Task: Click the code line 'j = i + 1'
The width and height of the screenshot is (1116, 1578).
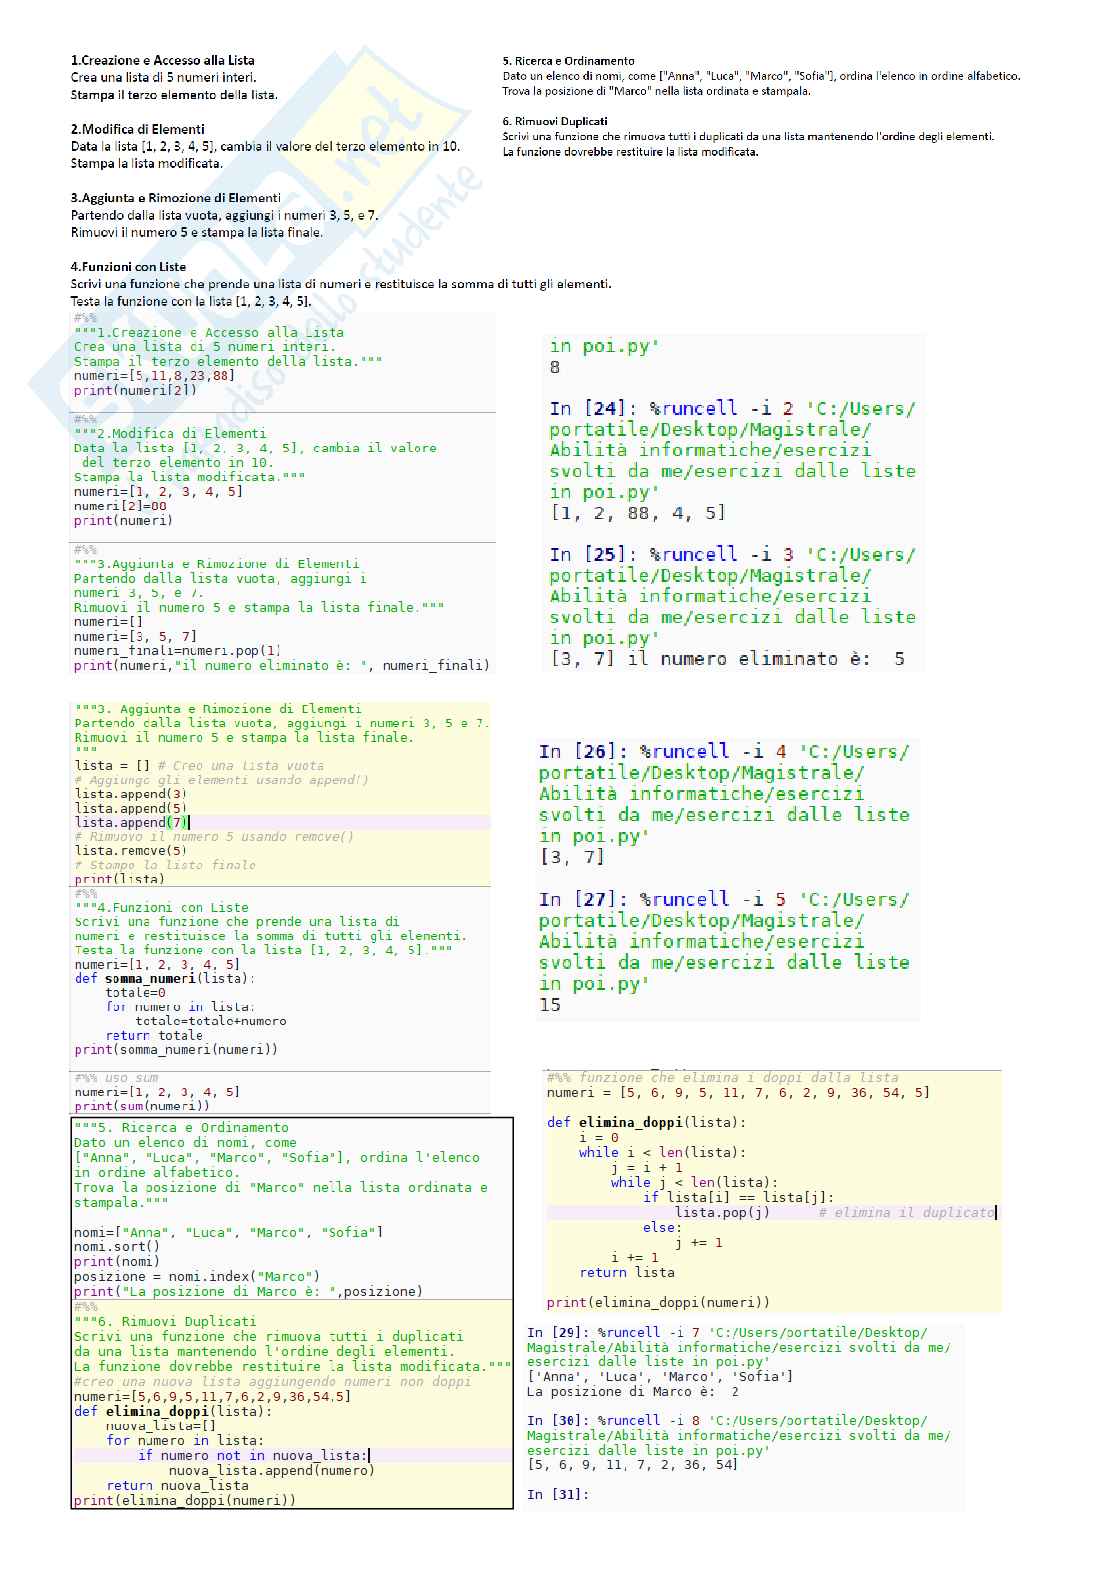Action: (647, 1167)
